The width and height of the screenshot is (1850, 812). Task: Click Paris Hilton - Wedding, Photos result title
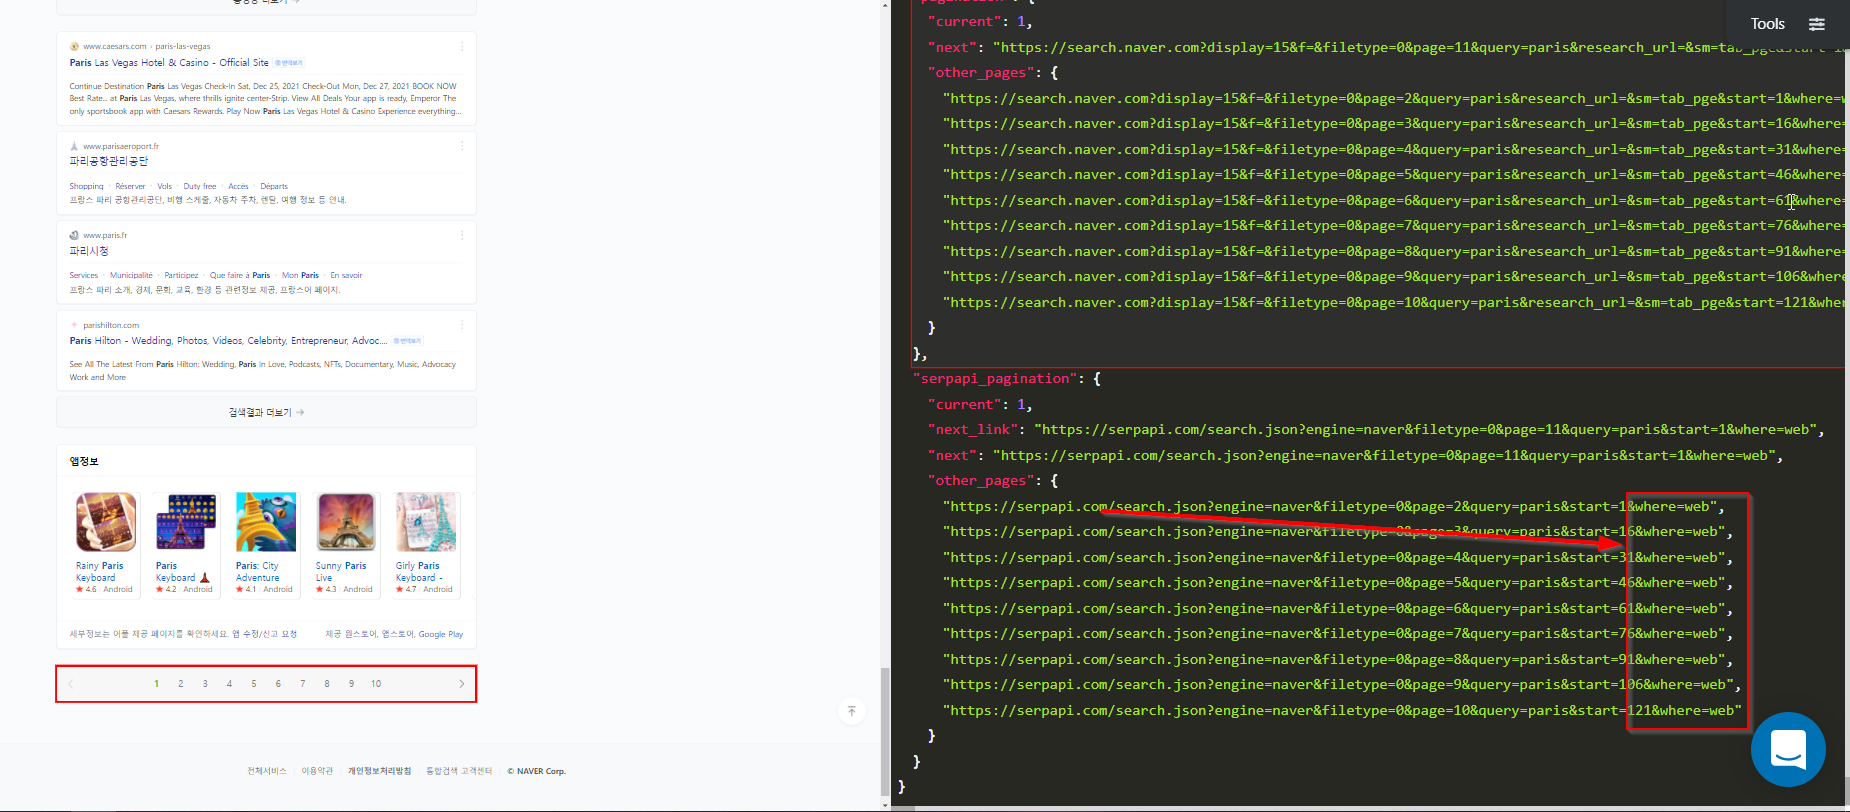[x=228, y=341]
